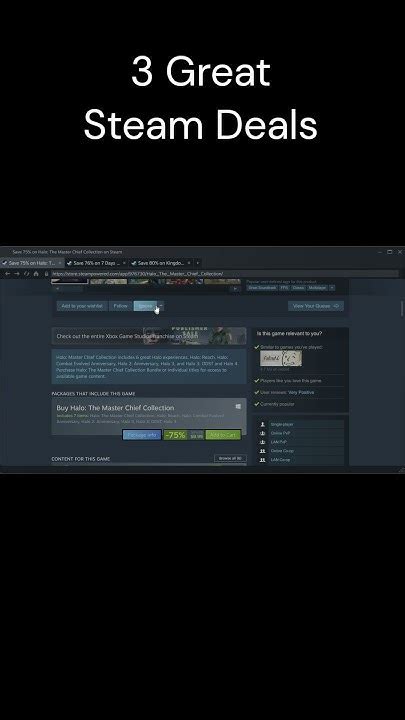The width and height of the screenshot is (405, 720).
Task: Expand the dropdown arrow next to Ignore
Action: tap(161, 306)
